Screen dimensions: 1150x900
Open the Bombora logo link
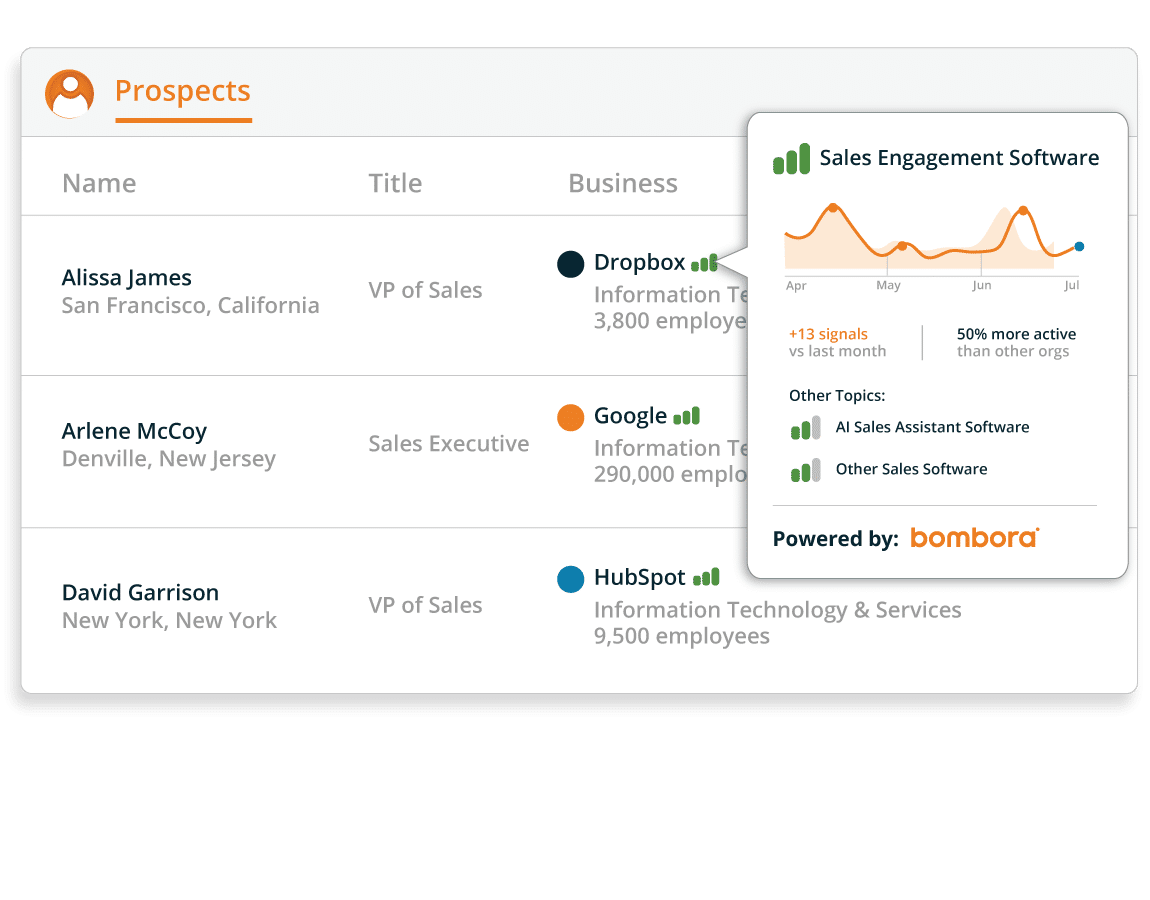pos(974,538)
